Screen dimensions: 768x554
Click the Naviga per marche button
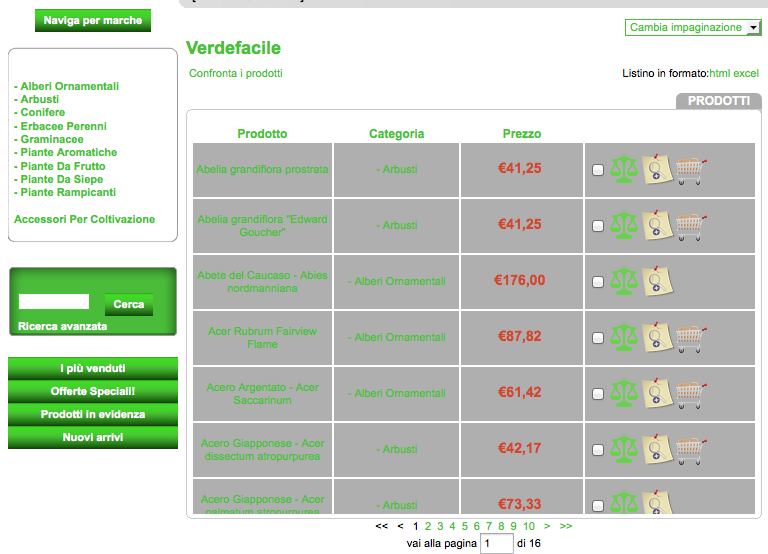tap(93, 21)
